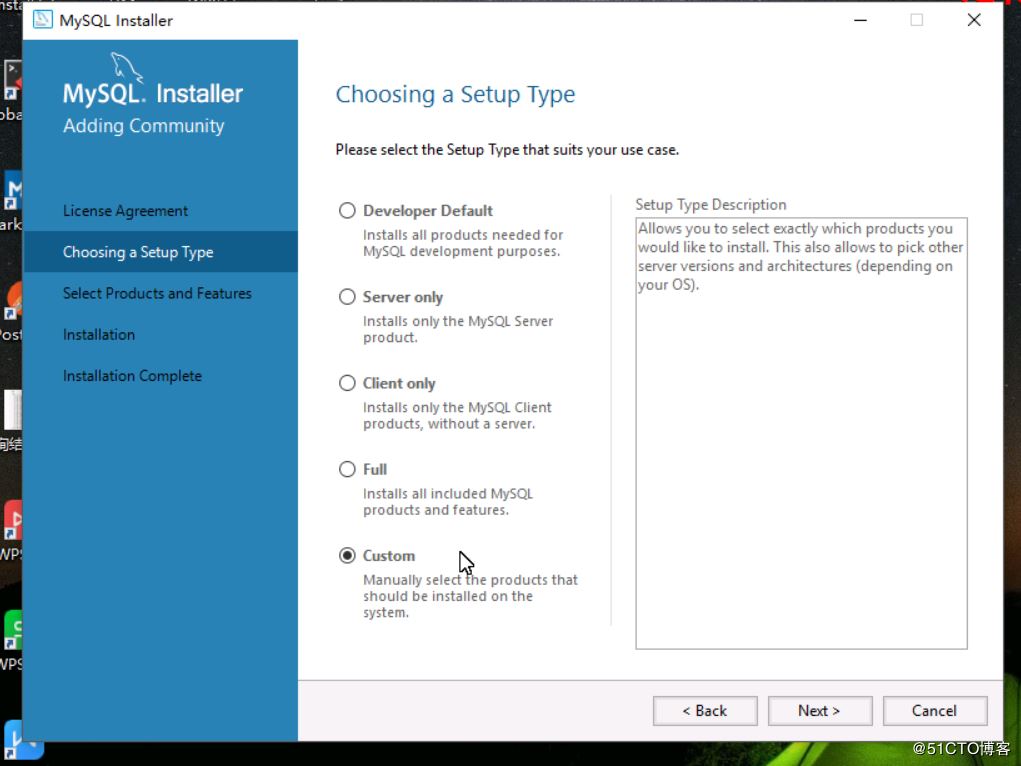Select the Developer Default setup type

click(347, 210)
